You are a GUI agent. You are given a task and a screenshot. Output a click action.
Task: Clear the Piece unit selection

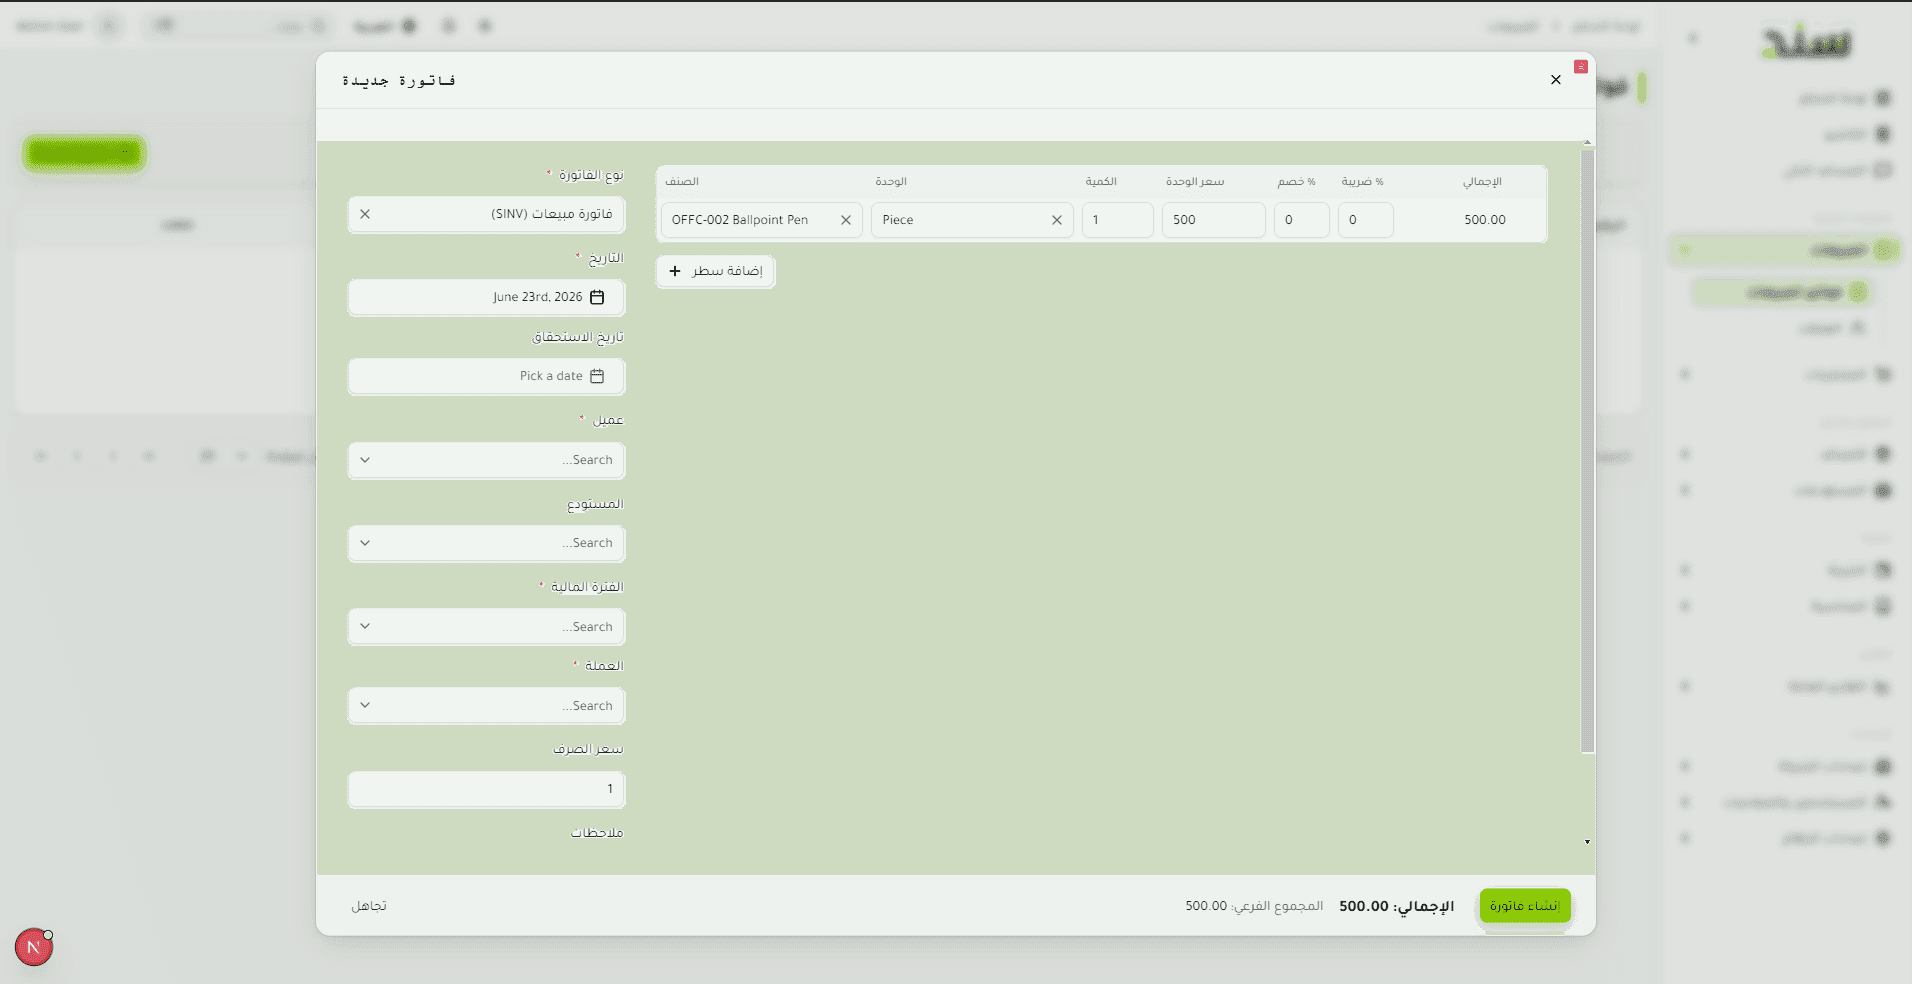1057,220
